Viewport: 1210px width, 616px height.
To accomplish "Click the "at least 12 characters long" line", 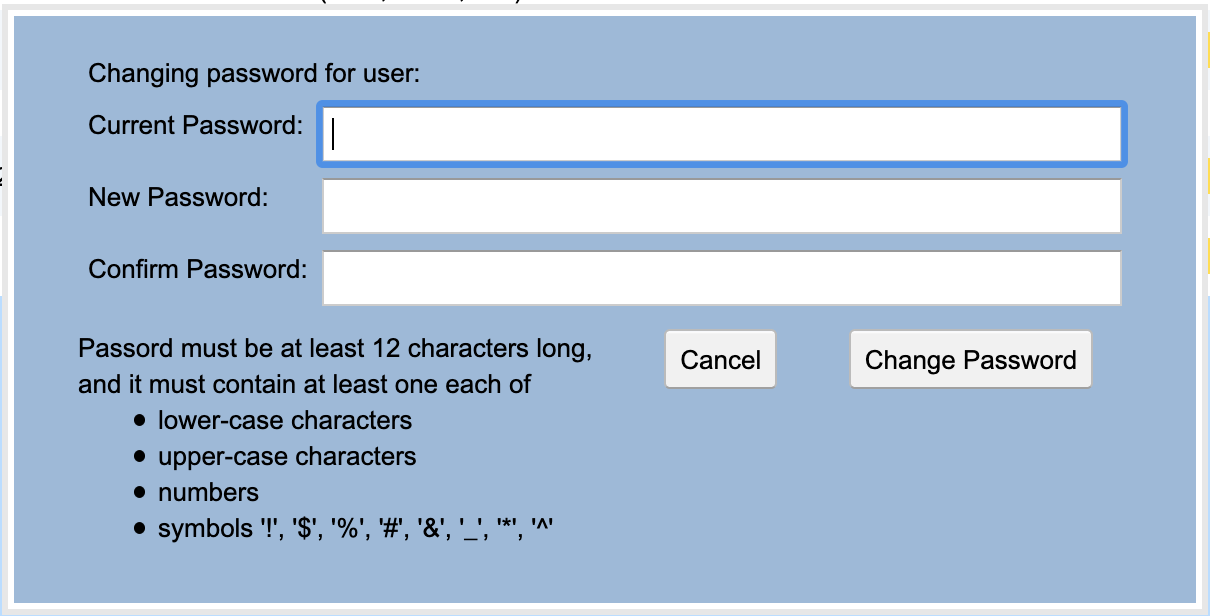I will point(335,350).
